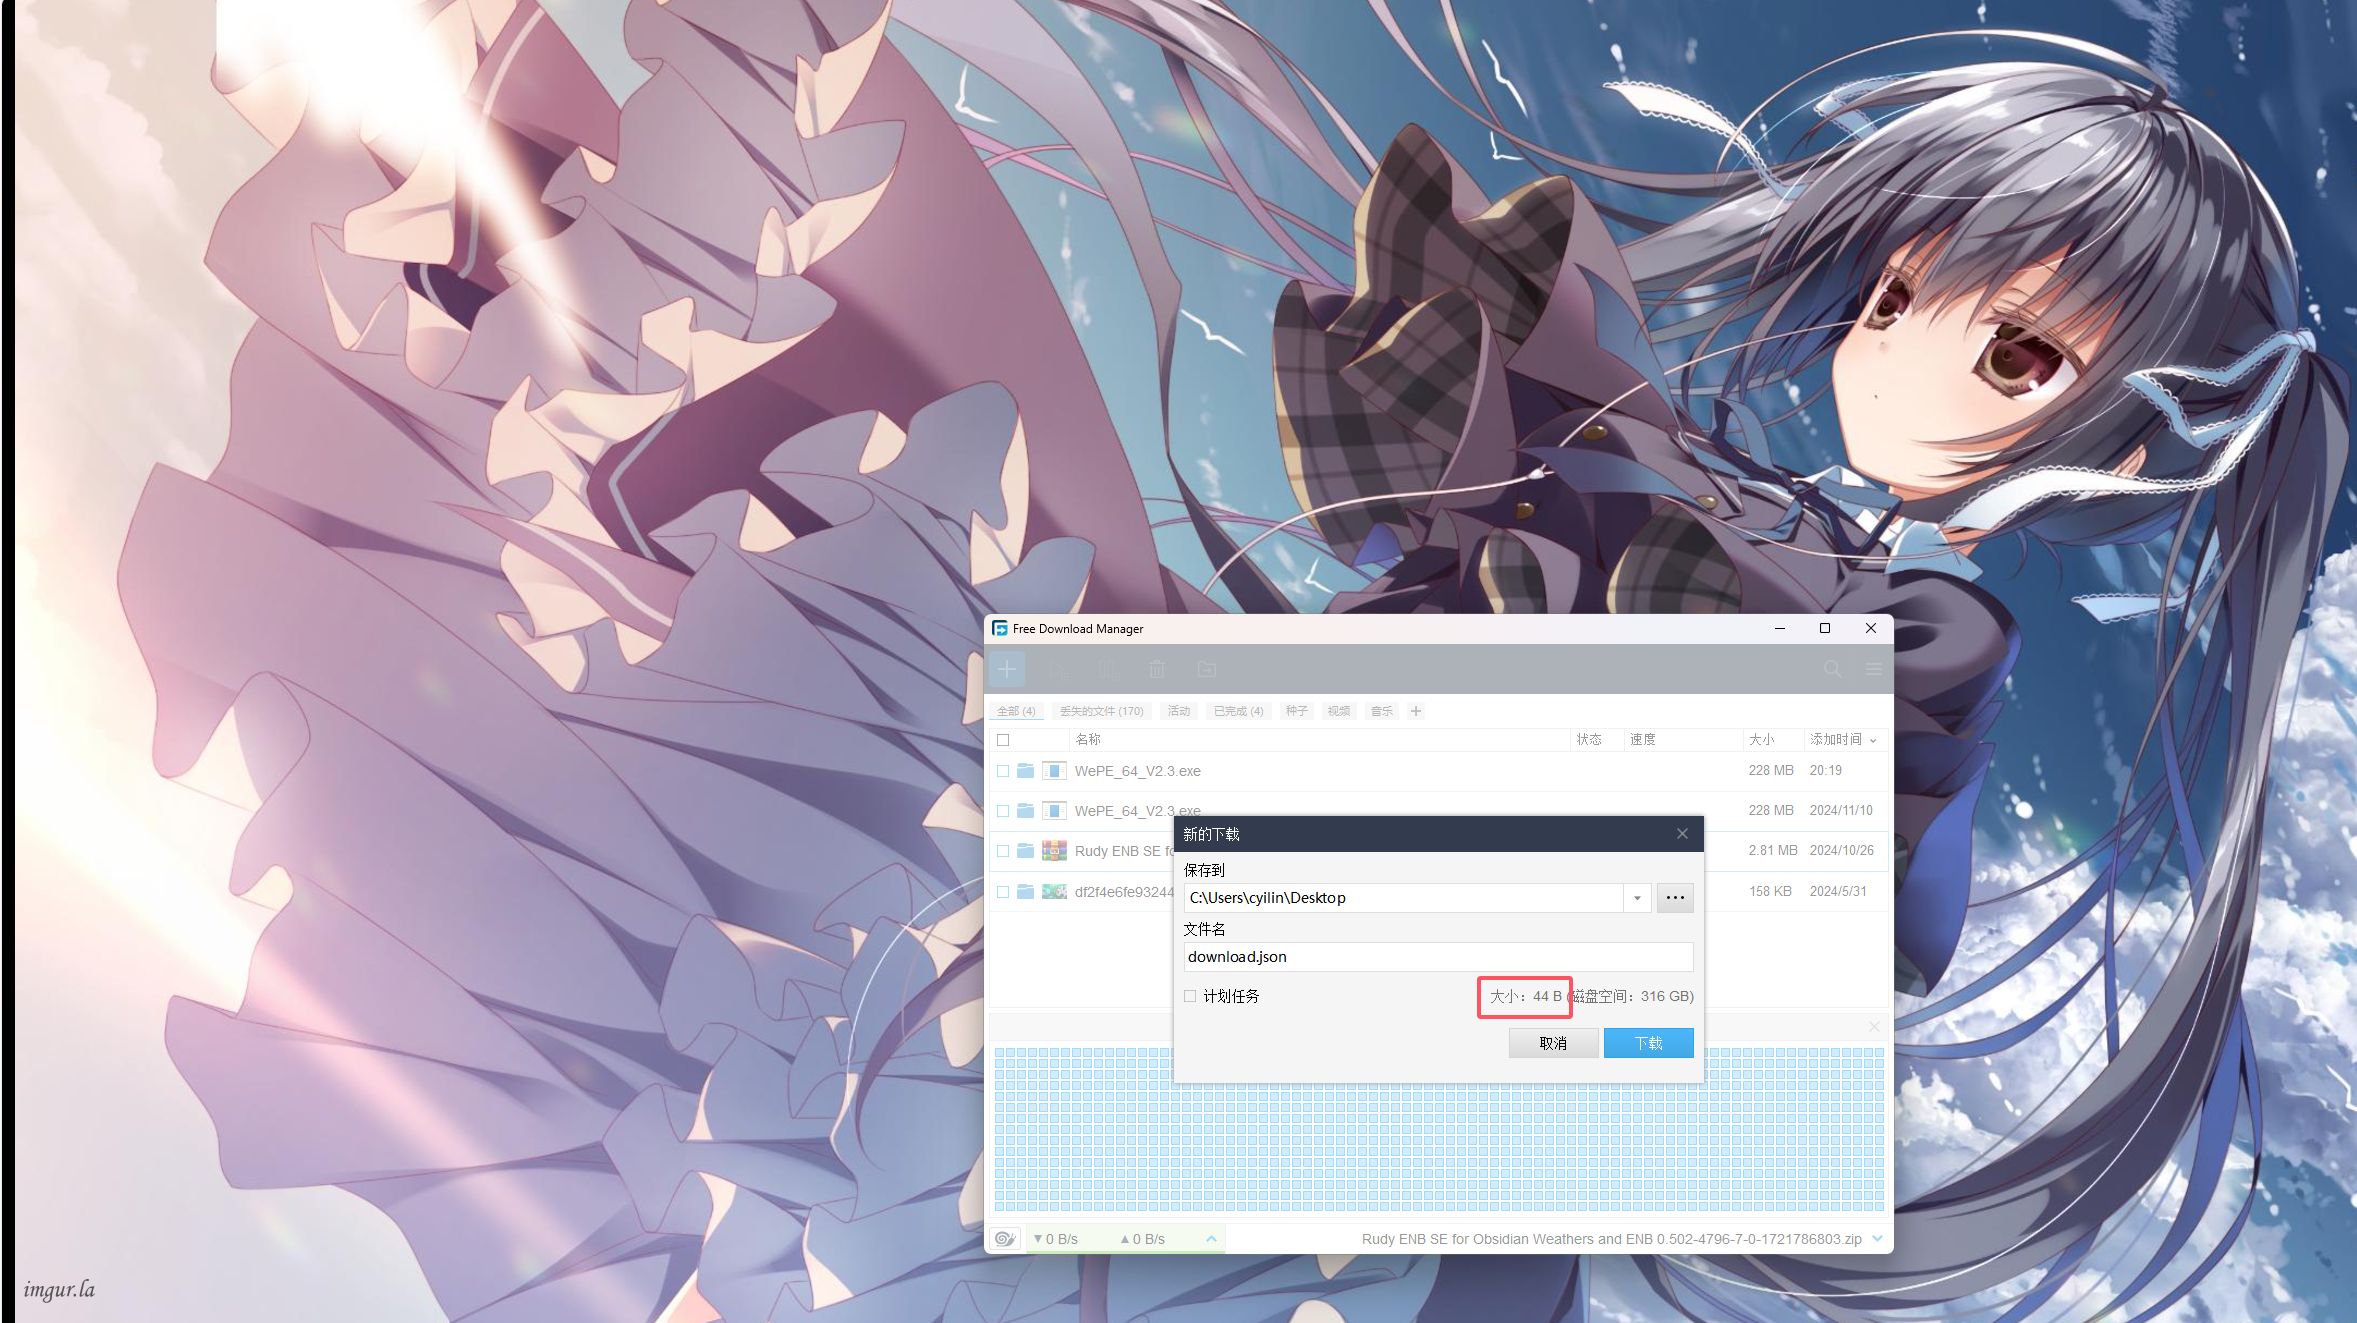Click archive icon of Rudy ENB SE row
2357x1323 pixels.
click(1054, 851)
